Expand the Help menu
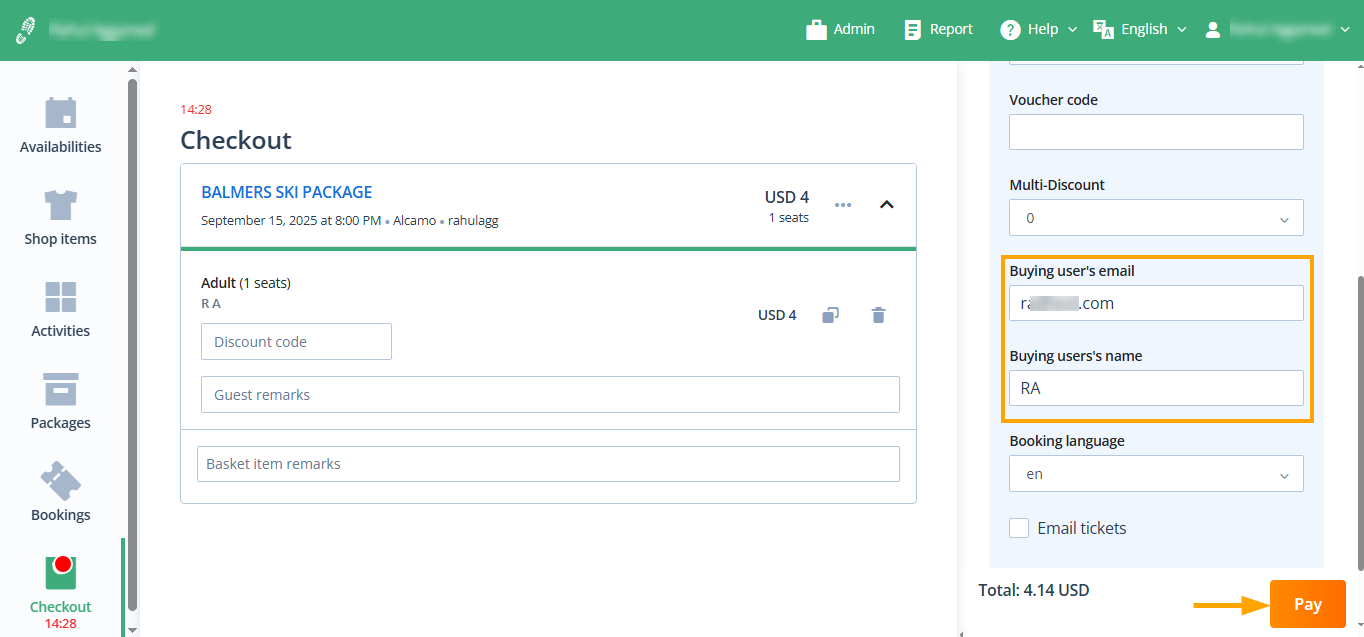1364x637 pixels. pos(1039,29)
